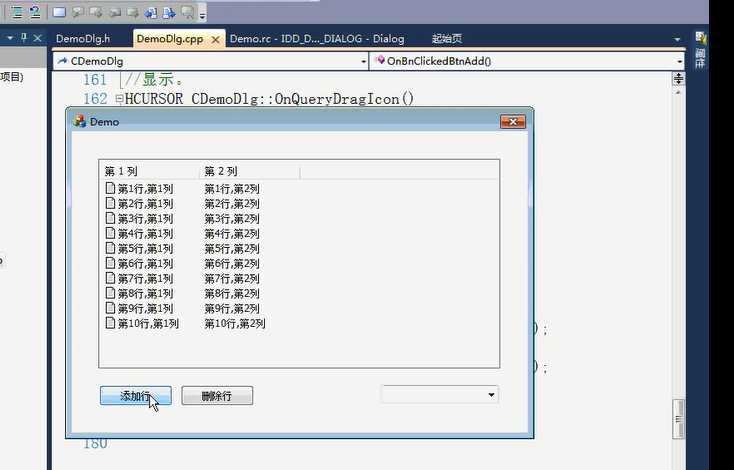Click the document icon of row 第2行,第1列
The width and height of the screenshot is (734, 470).
(x=110, y=203)
